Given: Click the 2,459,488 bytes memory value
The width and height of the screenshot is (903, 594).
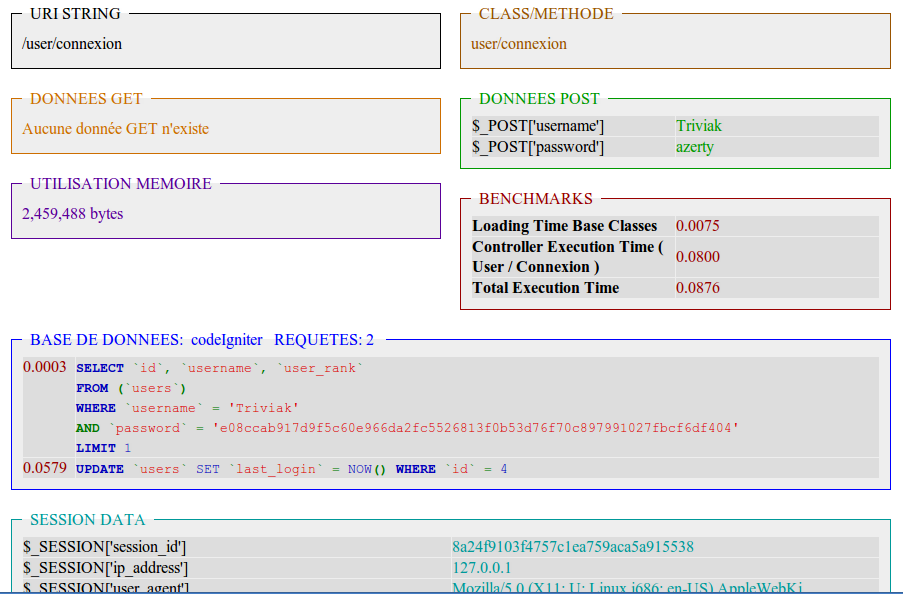Looking at the screenshot, I should [73, 214].
